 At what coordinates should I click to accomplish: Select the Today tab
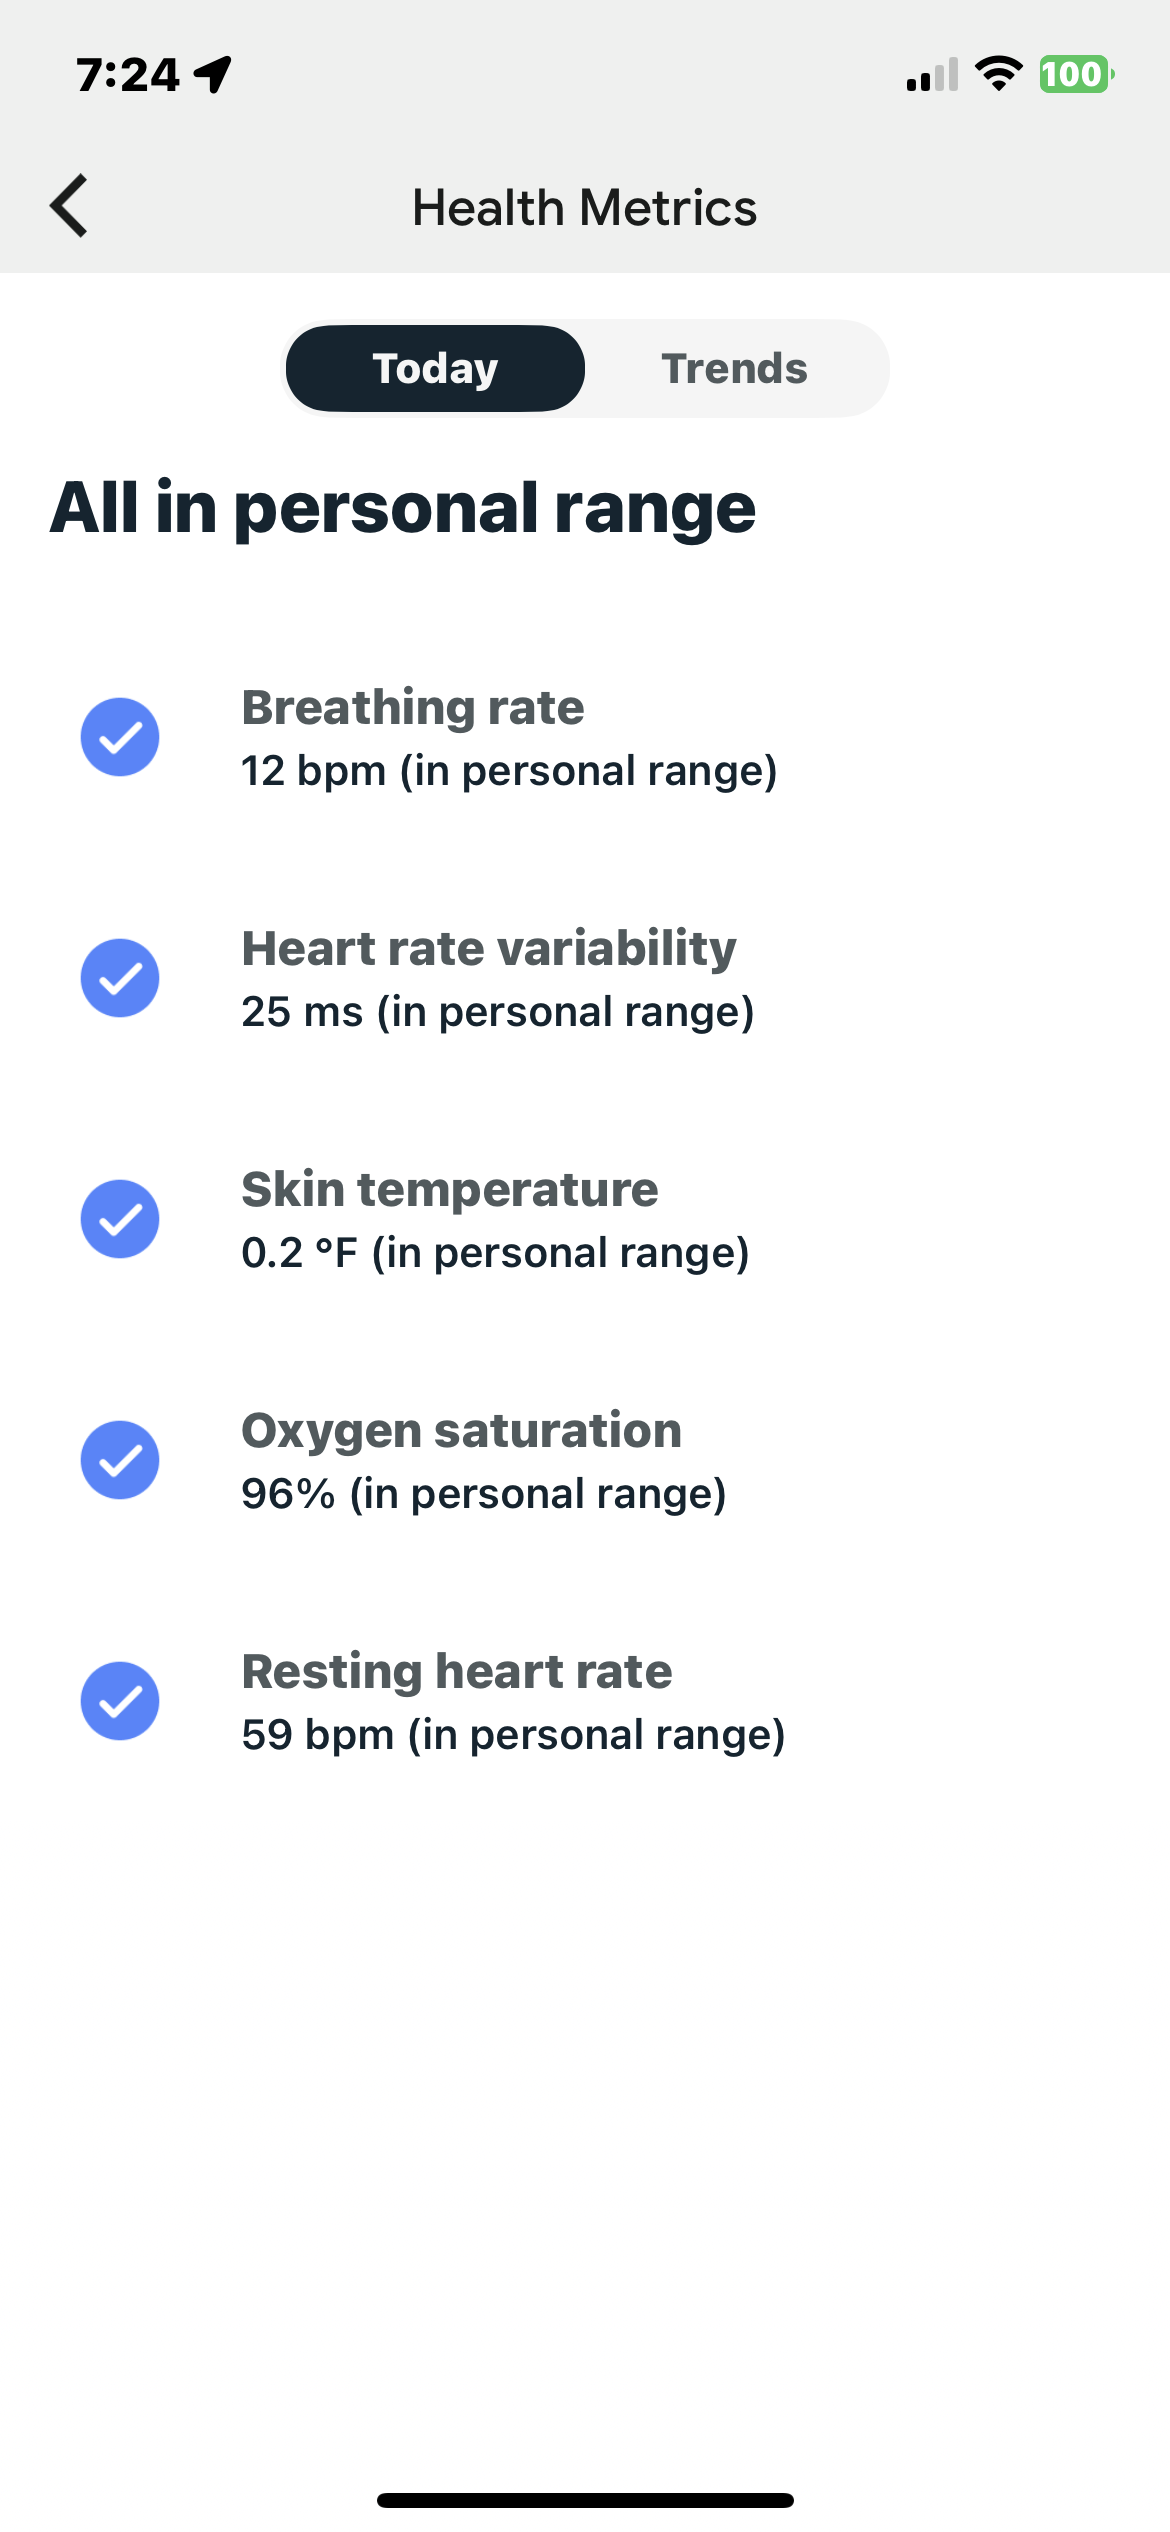435,369
